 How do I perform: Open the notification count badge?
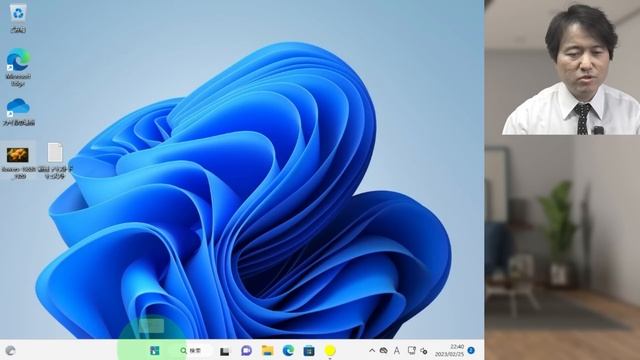pos(471,351)
